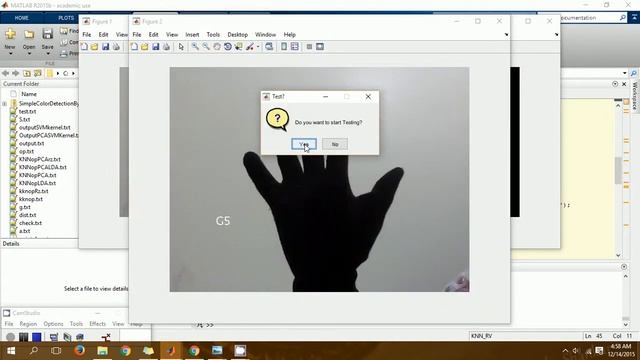Switch to the MATLAB PLOTS tab
The width and height of the screenshot is (640, 360).
tap(66, 18)
